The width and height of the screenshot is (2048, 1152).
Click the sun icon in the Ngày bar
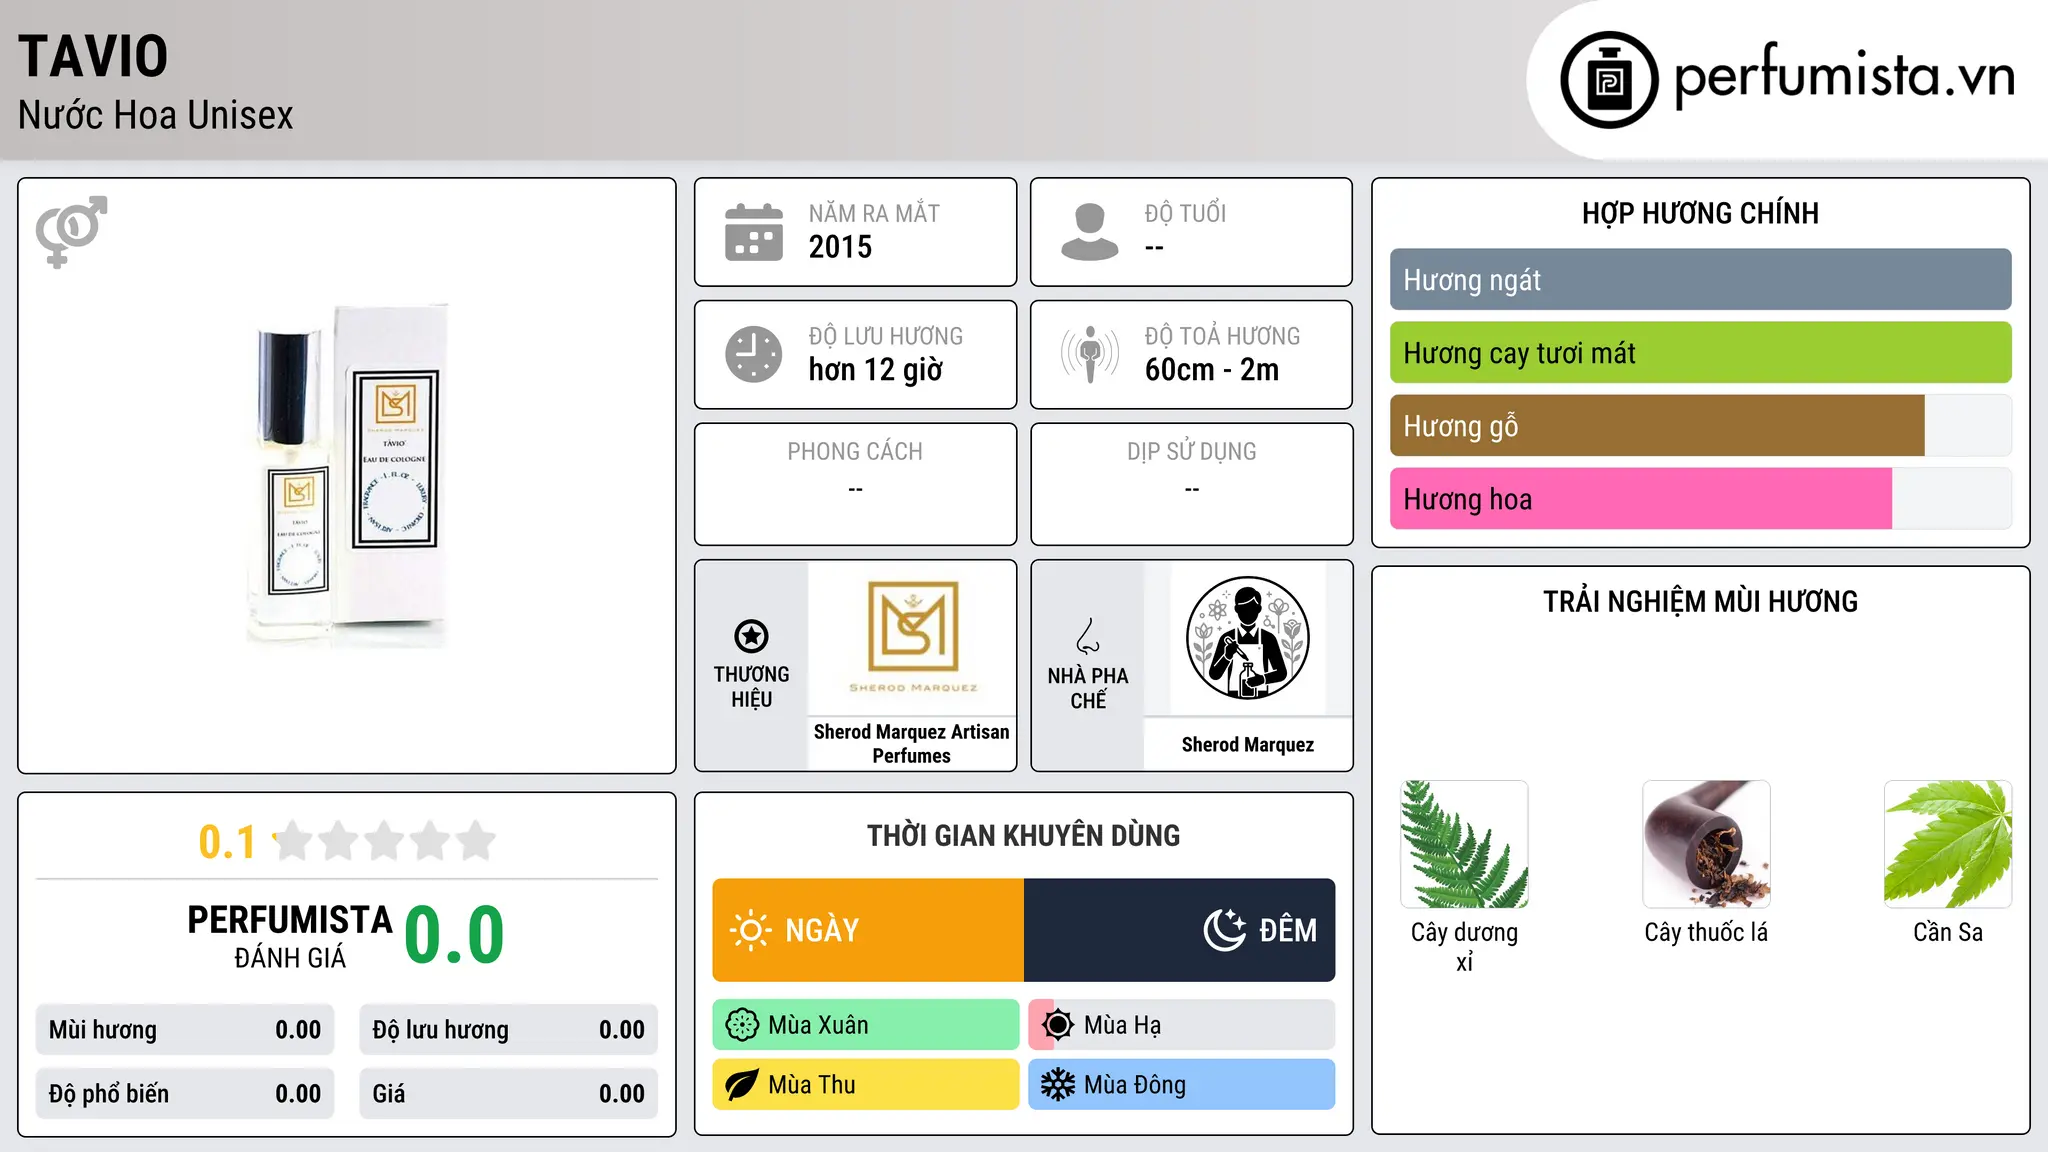click(x=750, y=930)
